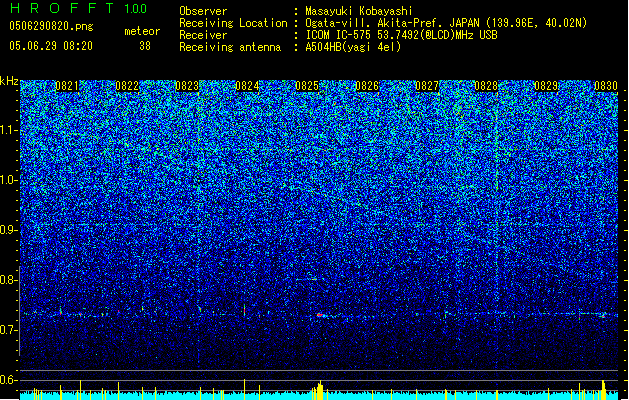Image resolution: width=629 pixels, height=400 pixels.
Task: Click the Receiver label
Action: 203,35
